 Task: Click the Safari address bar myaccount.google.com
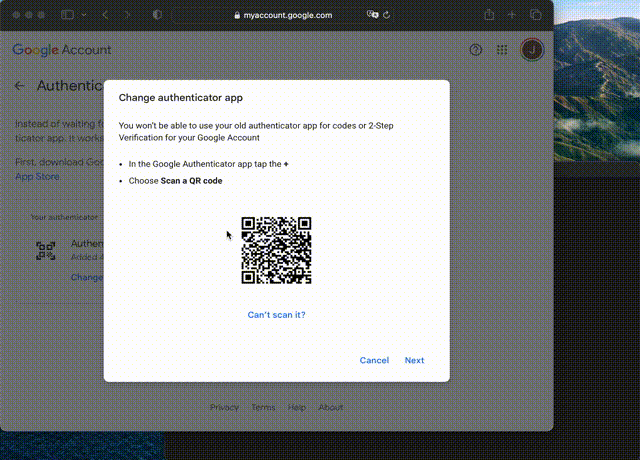point(284,16)
